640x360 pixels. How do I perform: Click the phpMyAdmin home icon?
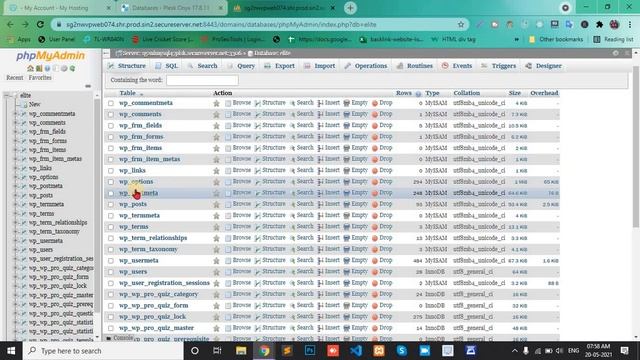pyautogui.click(x=30, y=68)
